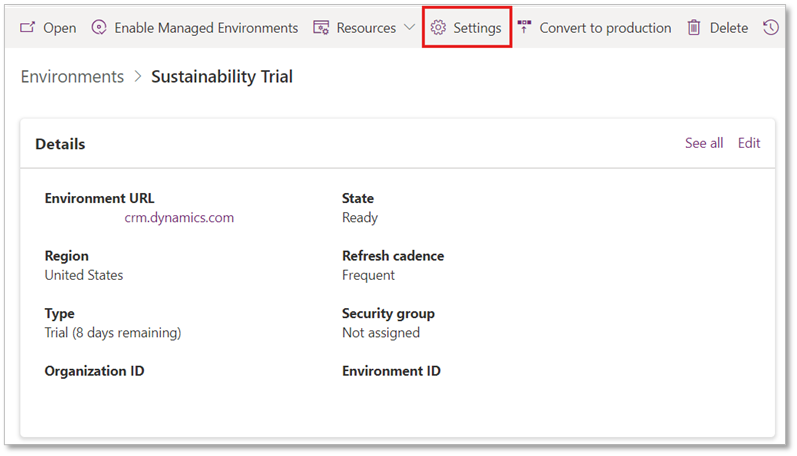The width and height of the screenshot is (797, 456).
Task: Click the Environment ID label
Action: click(391, 371)
